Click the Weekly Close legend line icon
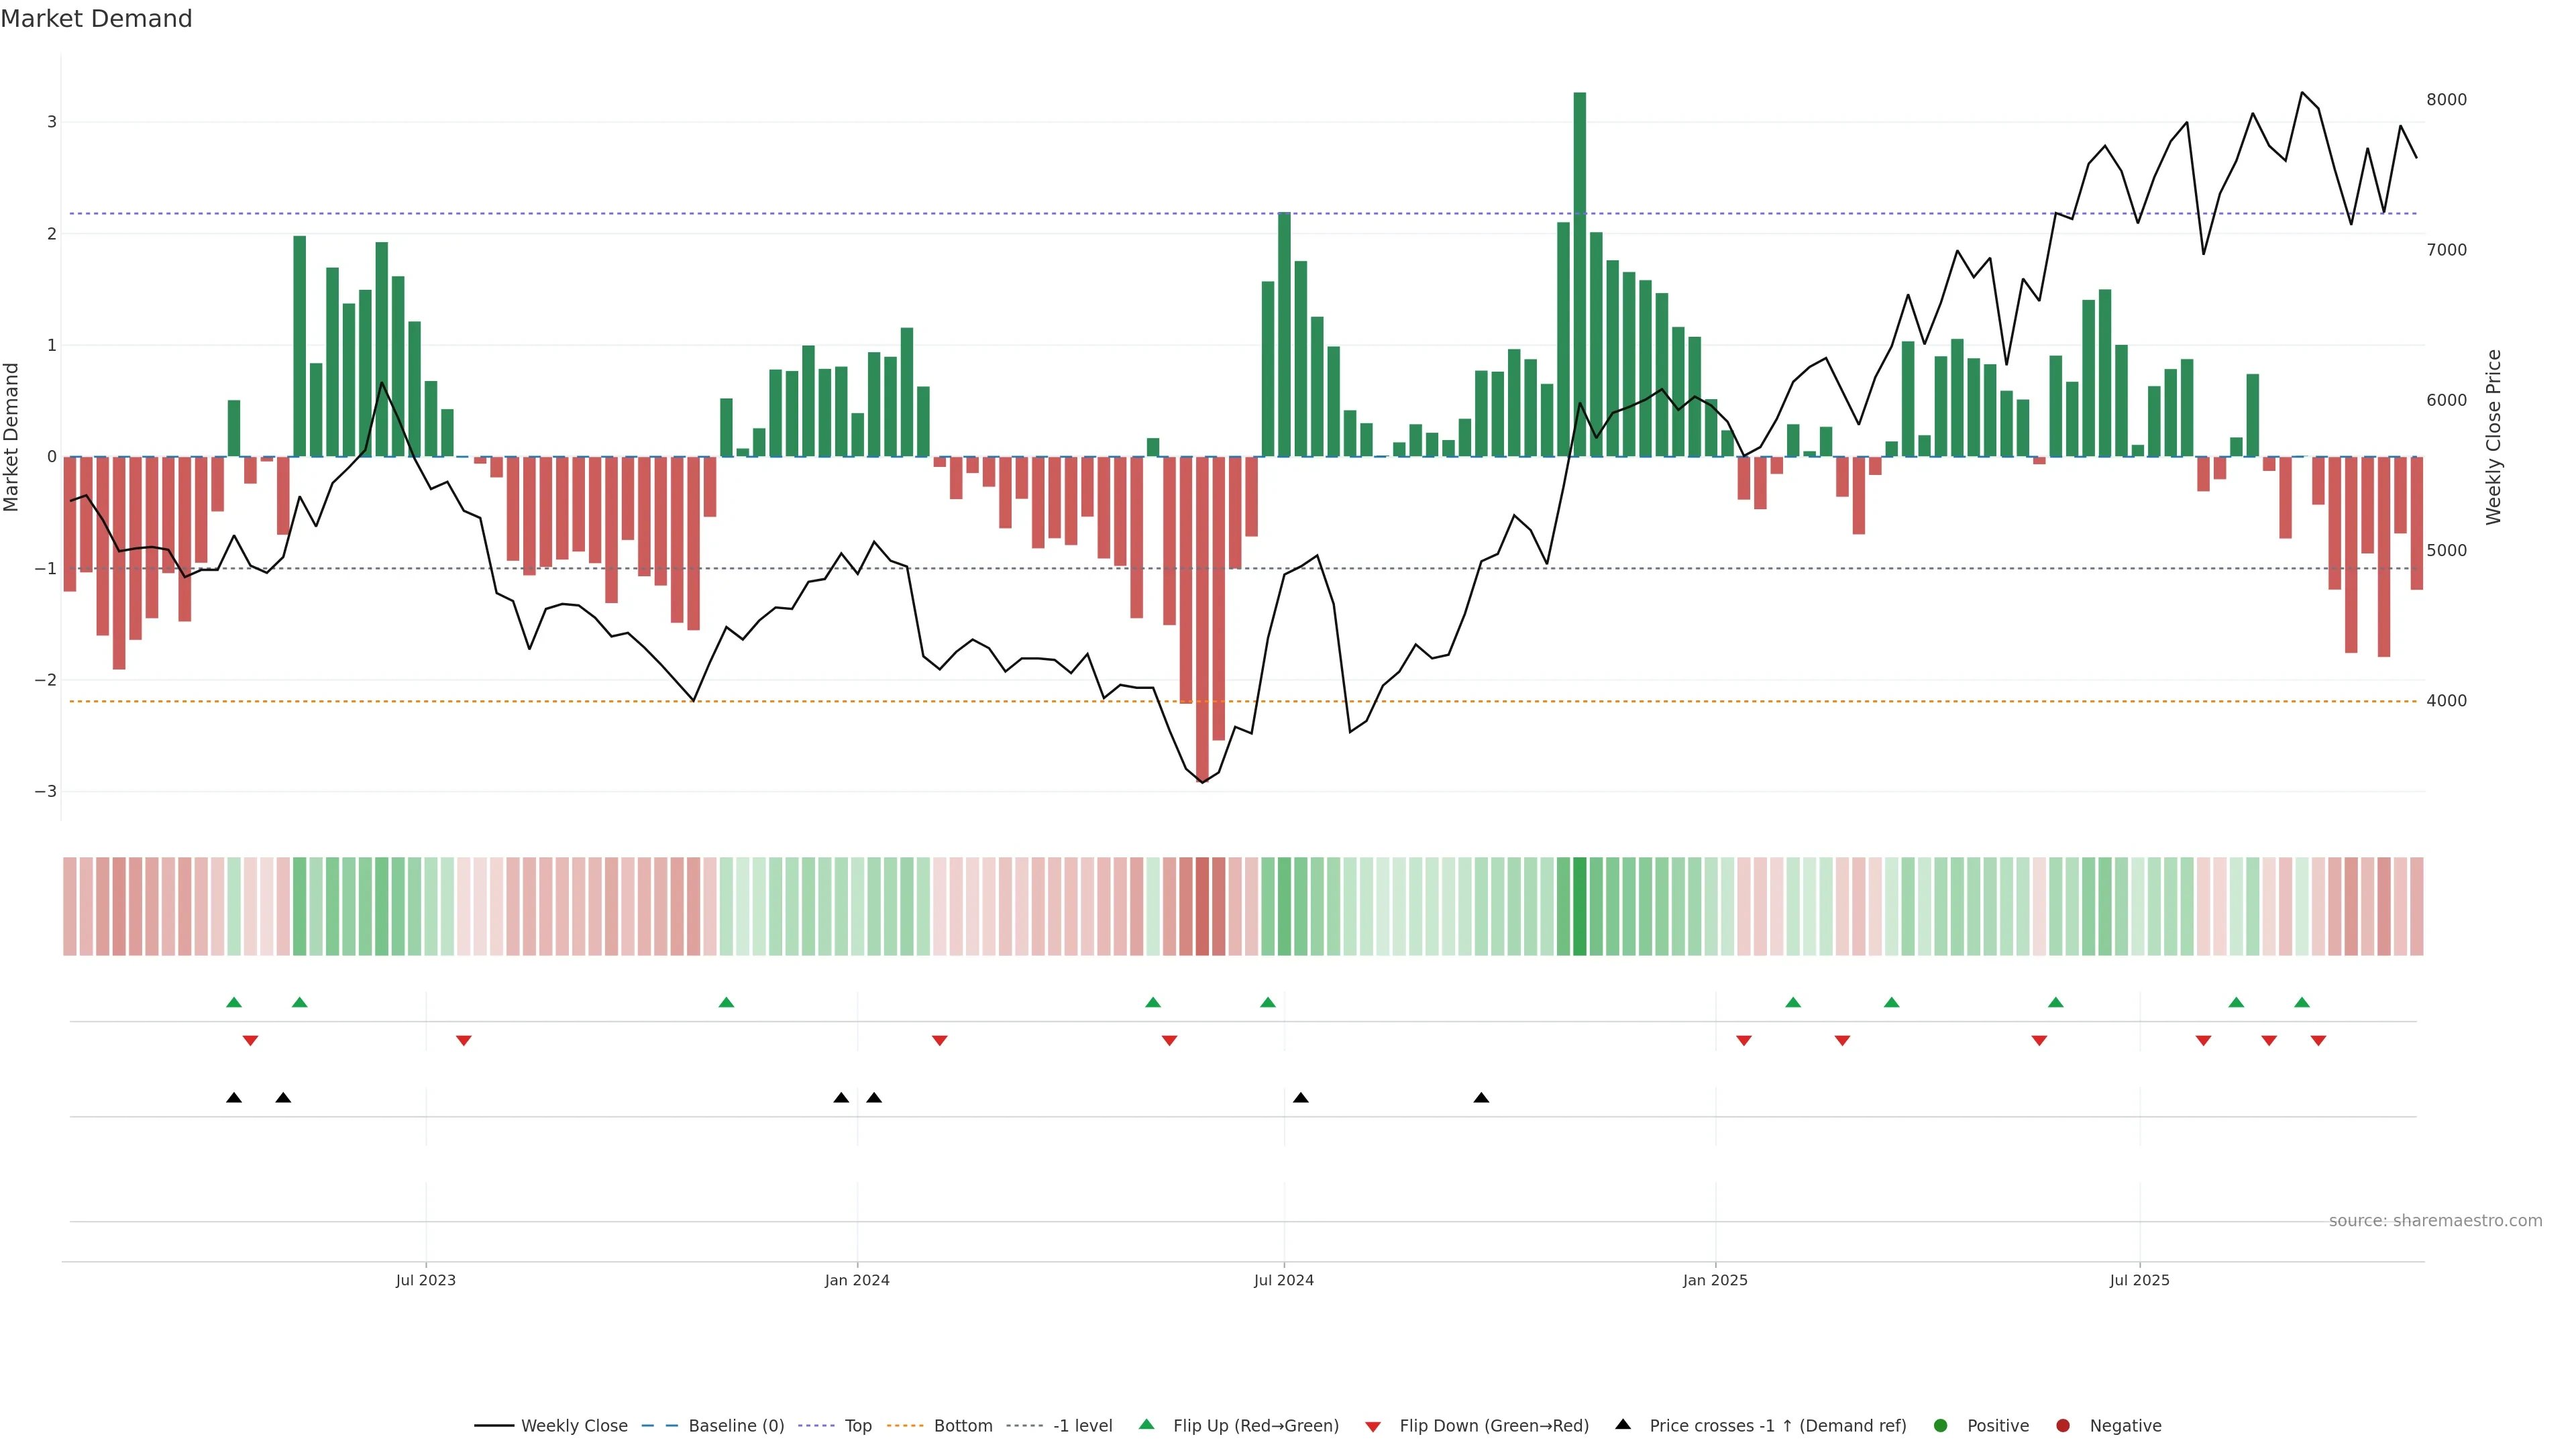 (x=494, y=1425)
